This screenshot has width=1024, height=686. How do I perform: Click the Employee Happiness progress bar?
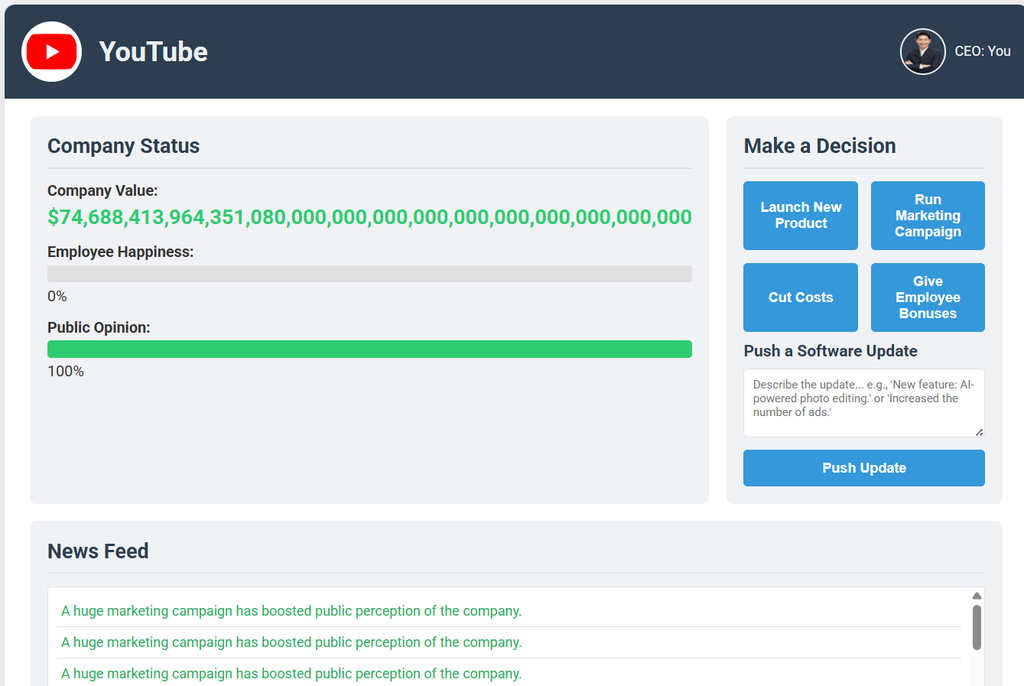[x=369, y=273]
